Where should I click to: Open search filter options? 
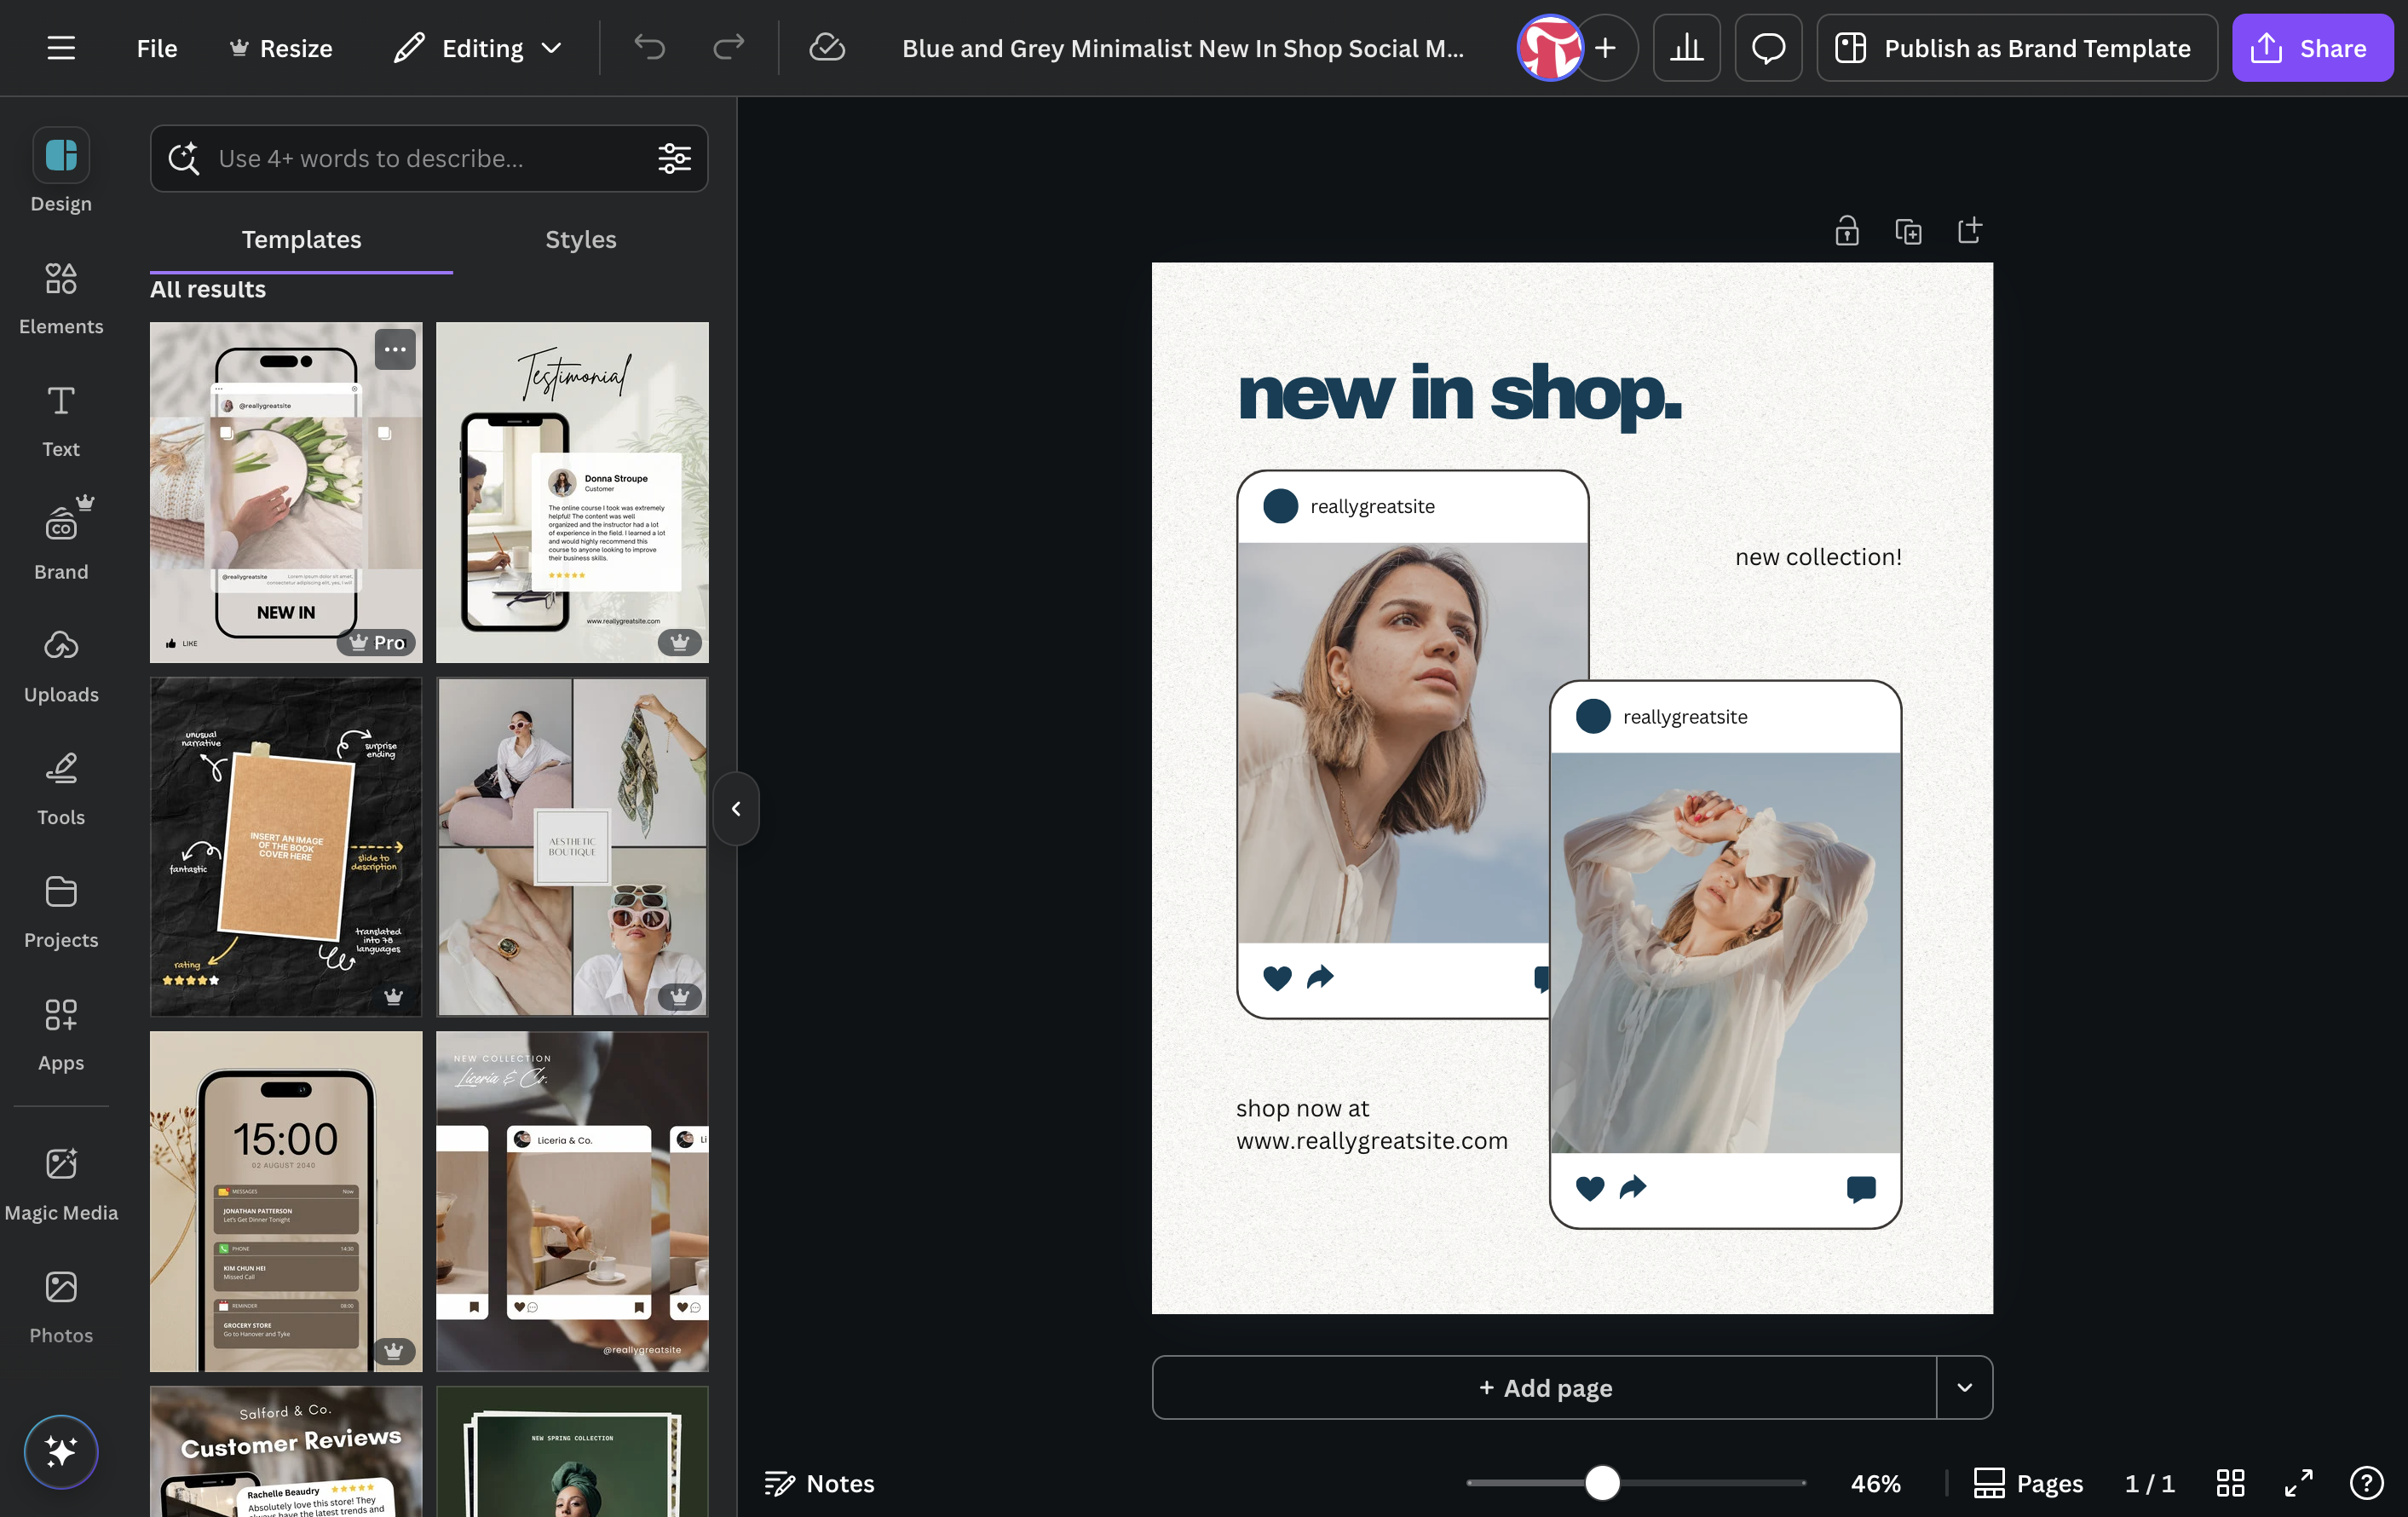674,158
